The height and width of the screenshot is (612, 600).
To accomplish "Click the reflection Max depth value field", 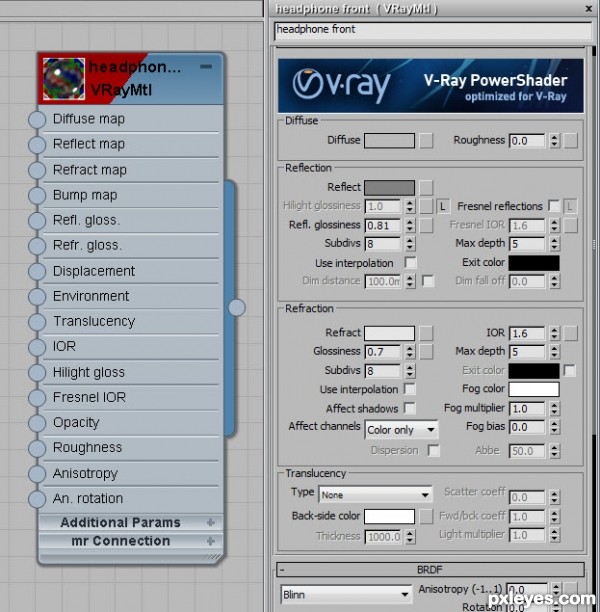I will 527,244.
